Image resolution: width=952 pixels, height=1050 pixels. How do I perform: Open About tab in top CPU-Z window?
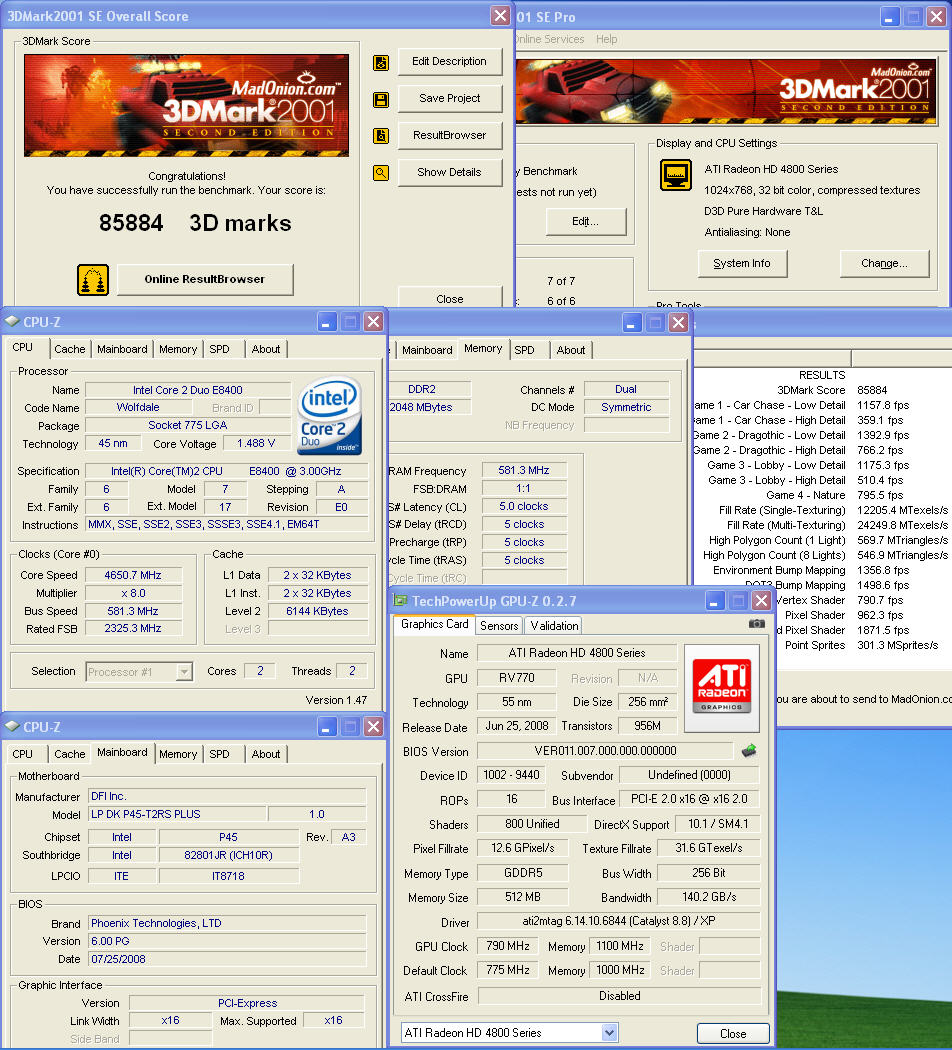click(x=266, y=349)
